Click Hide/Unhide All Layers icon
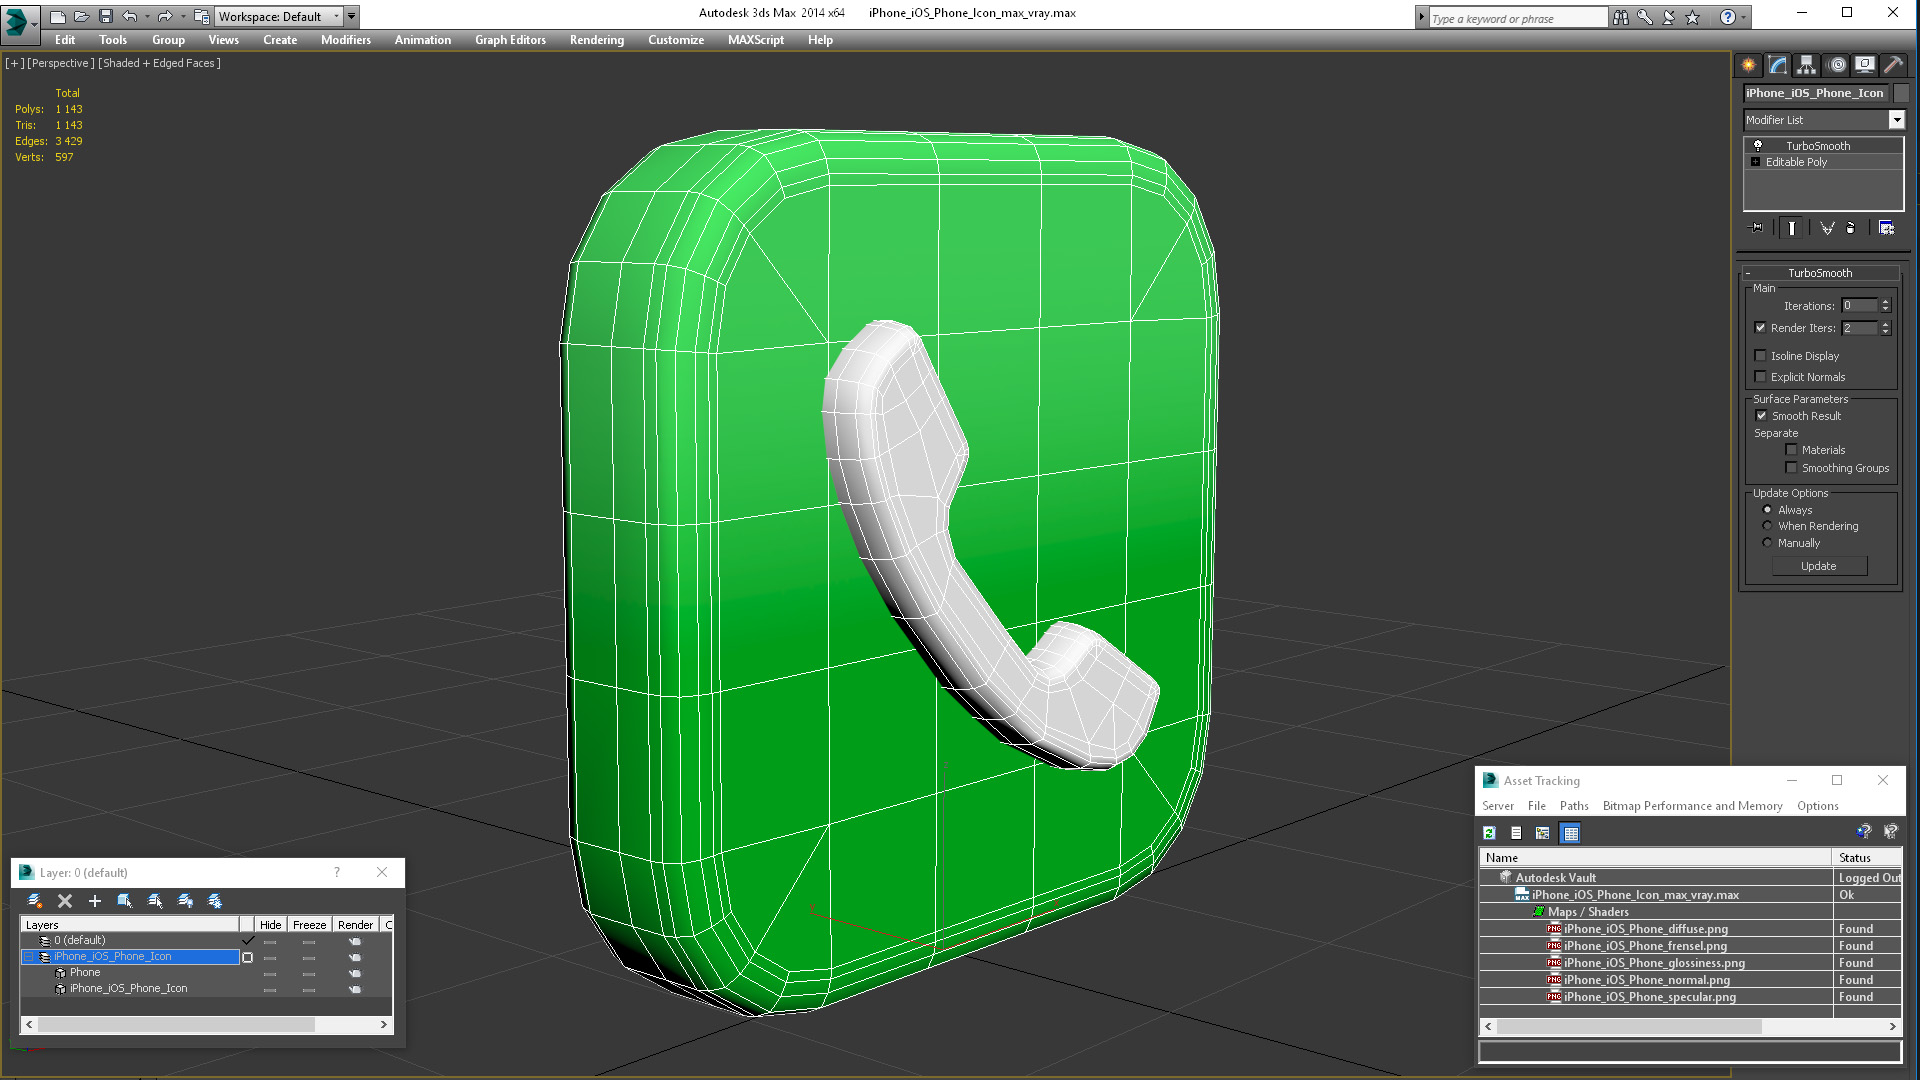 [x=185, y=901]
